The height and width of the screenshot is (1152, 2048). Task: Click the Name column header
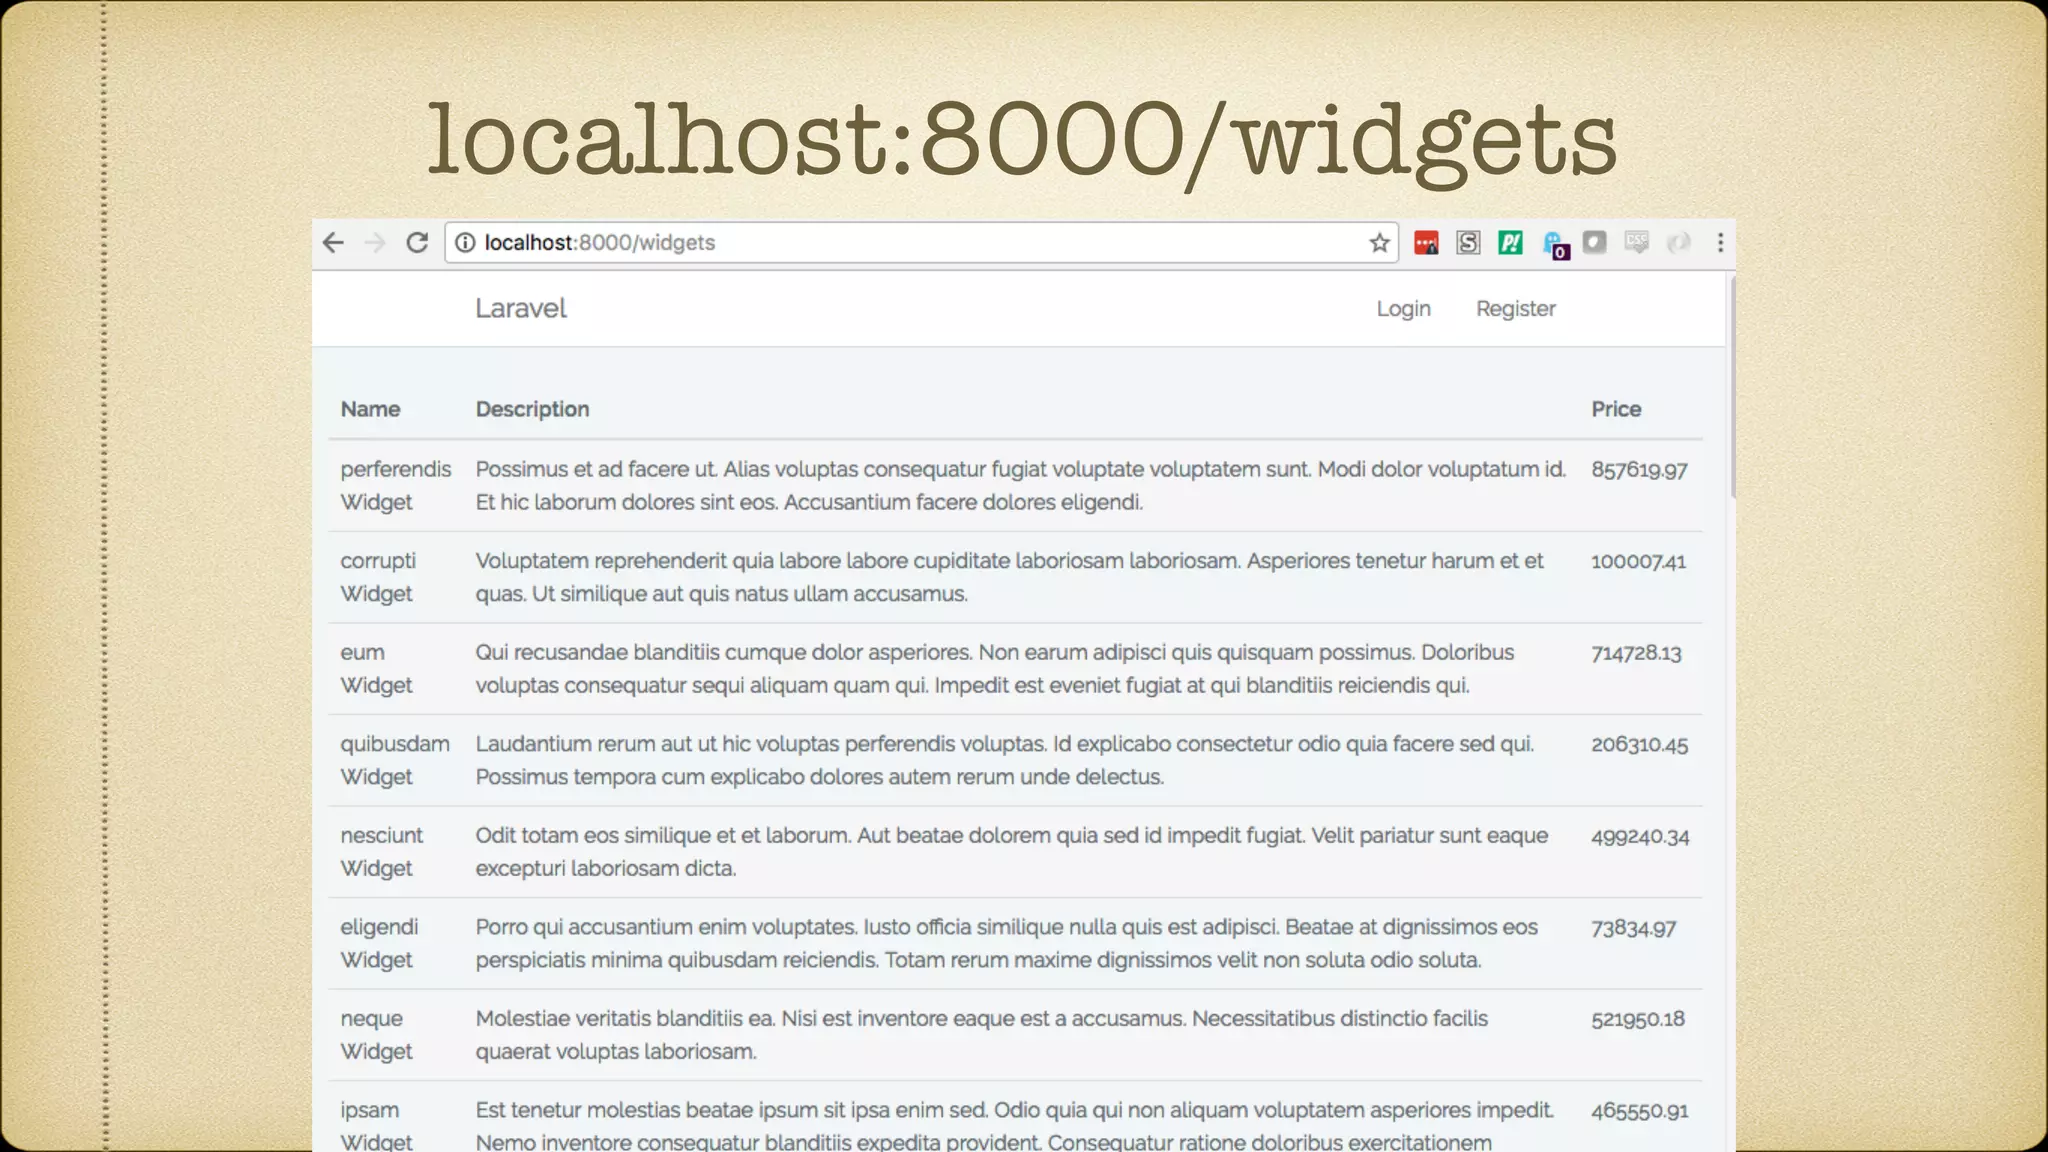pyautogui.click(x=370, y=409)
